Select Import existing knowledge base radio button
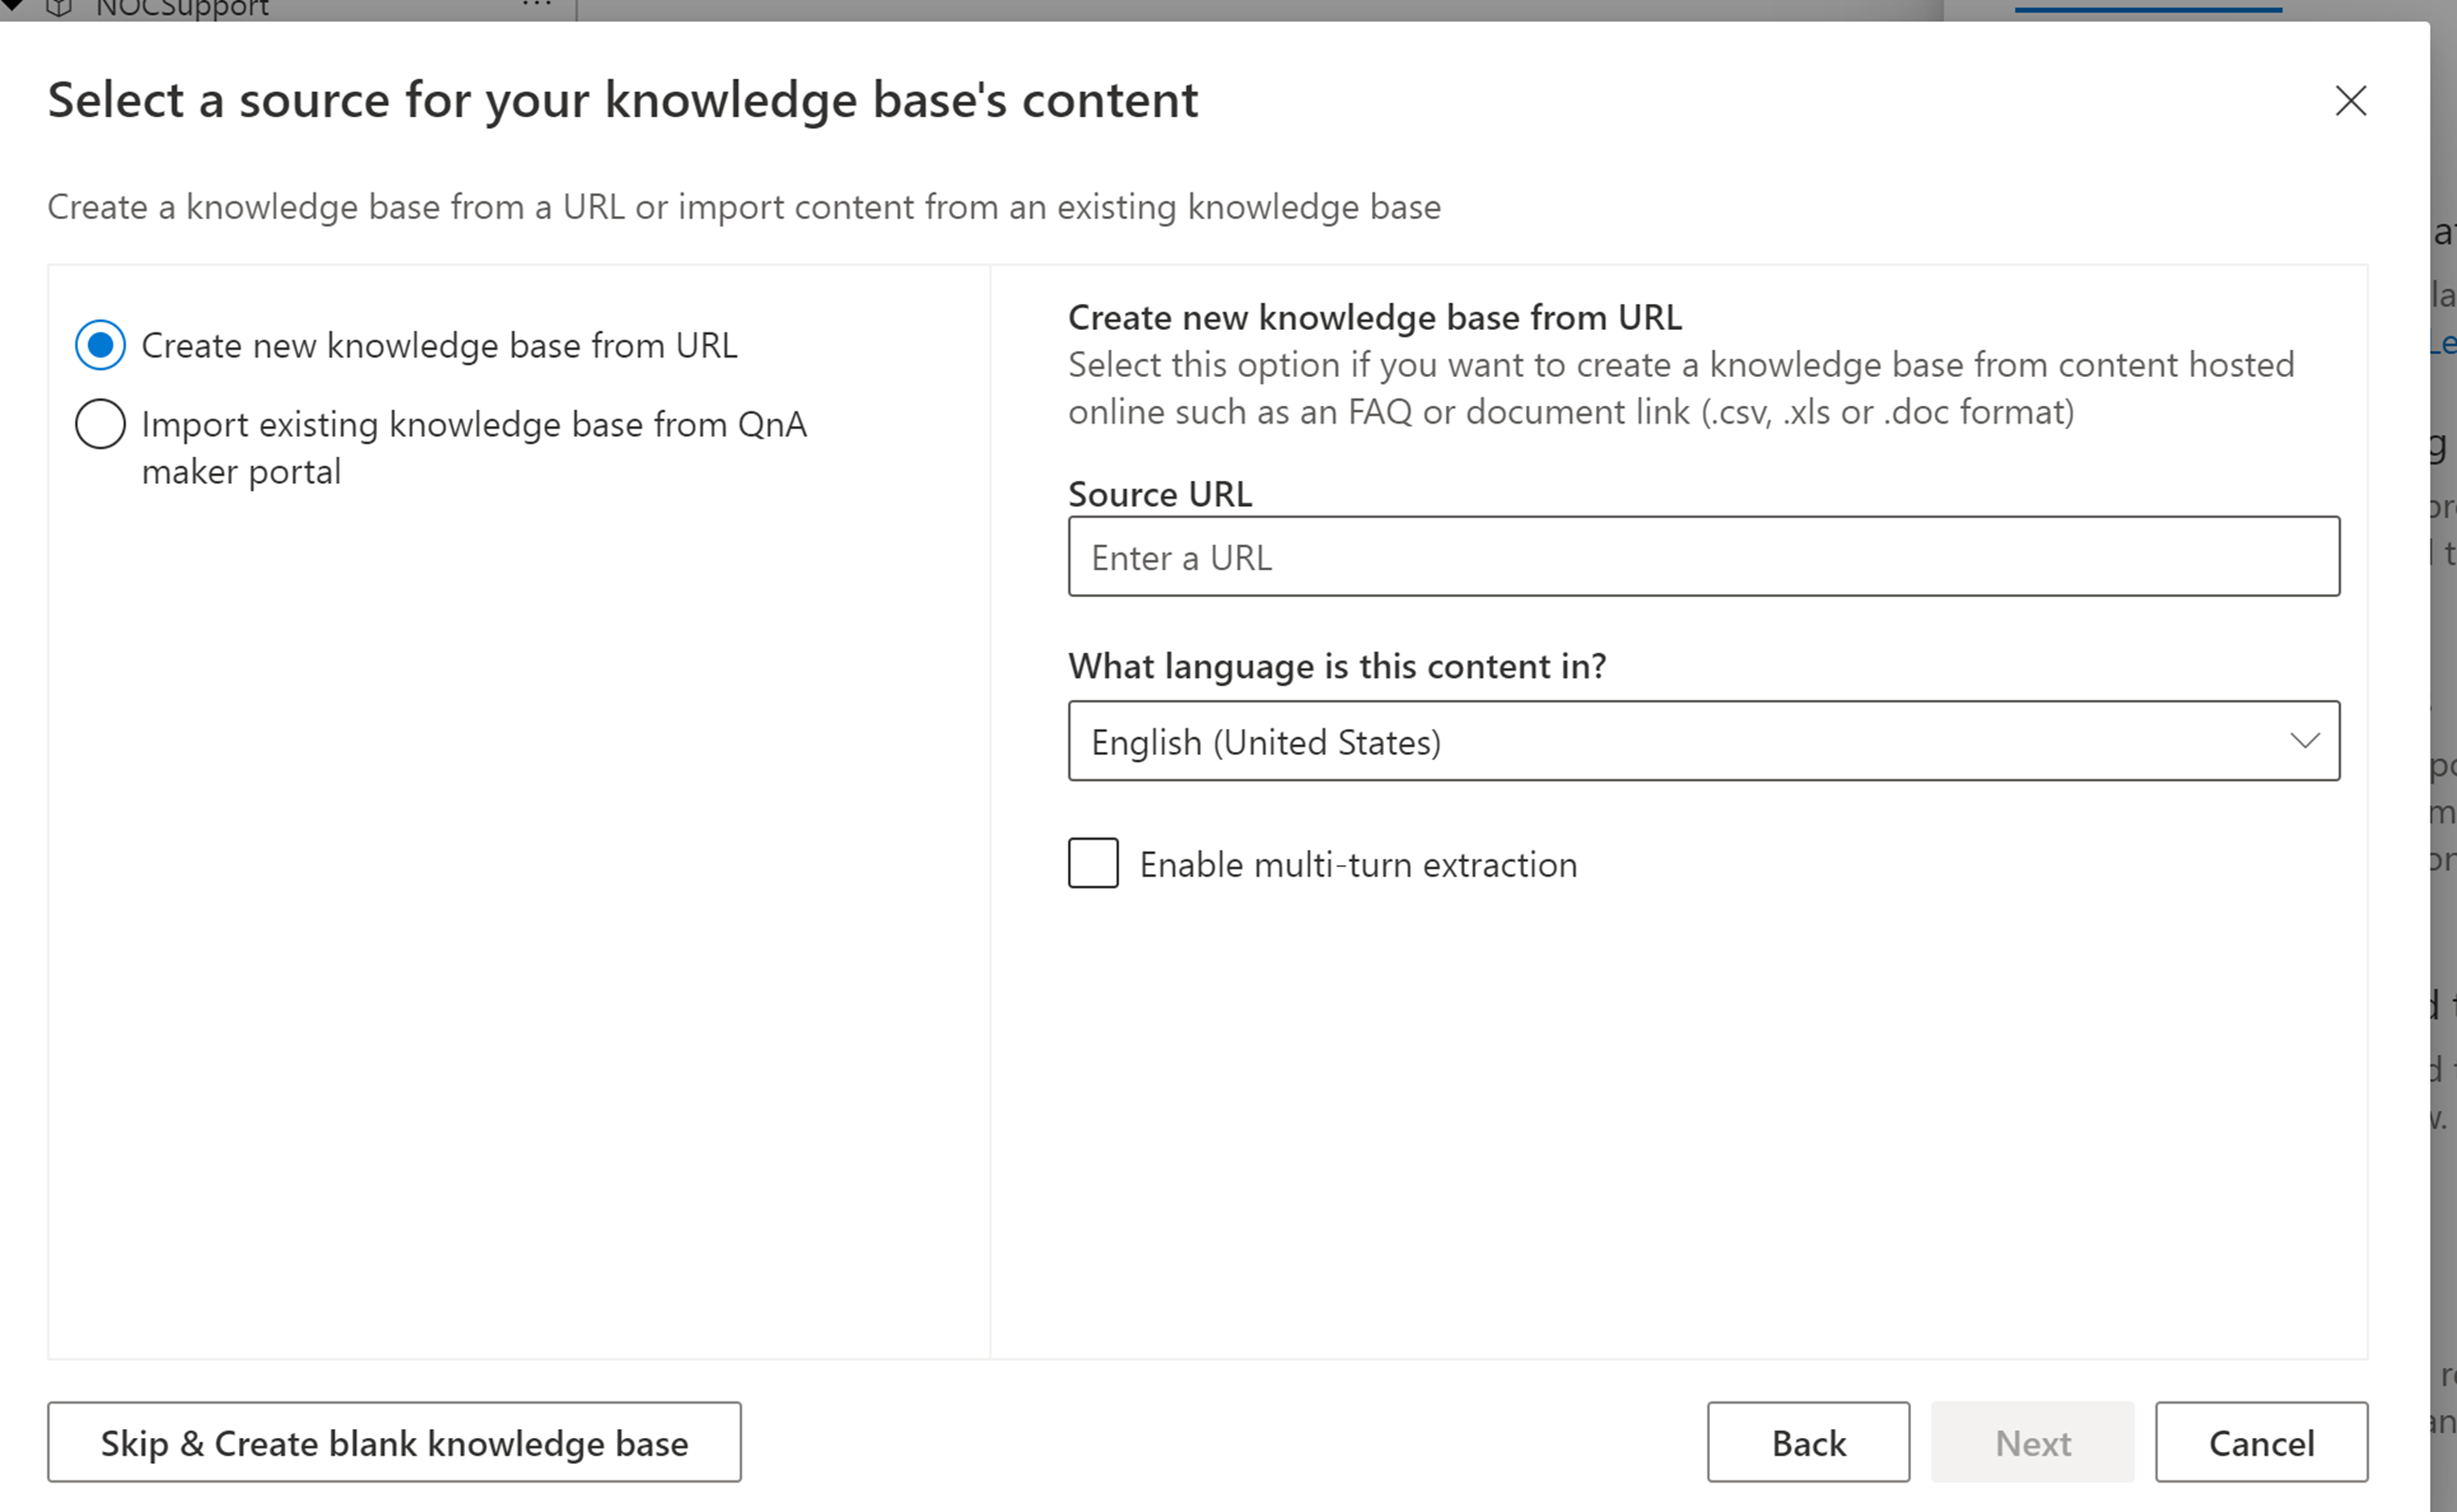2457x1512 pixels. pos(100,424)
